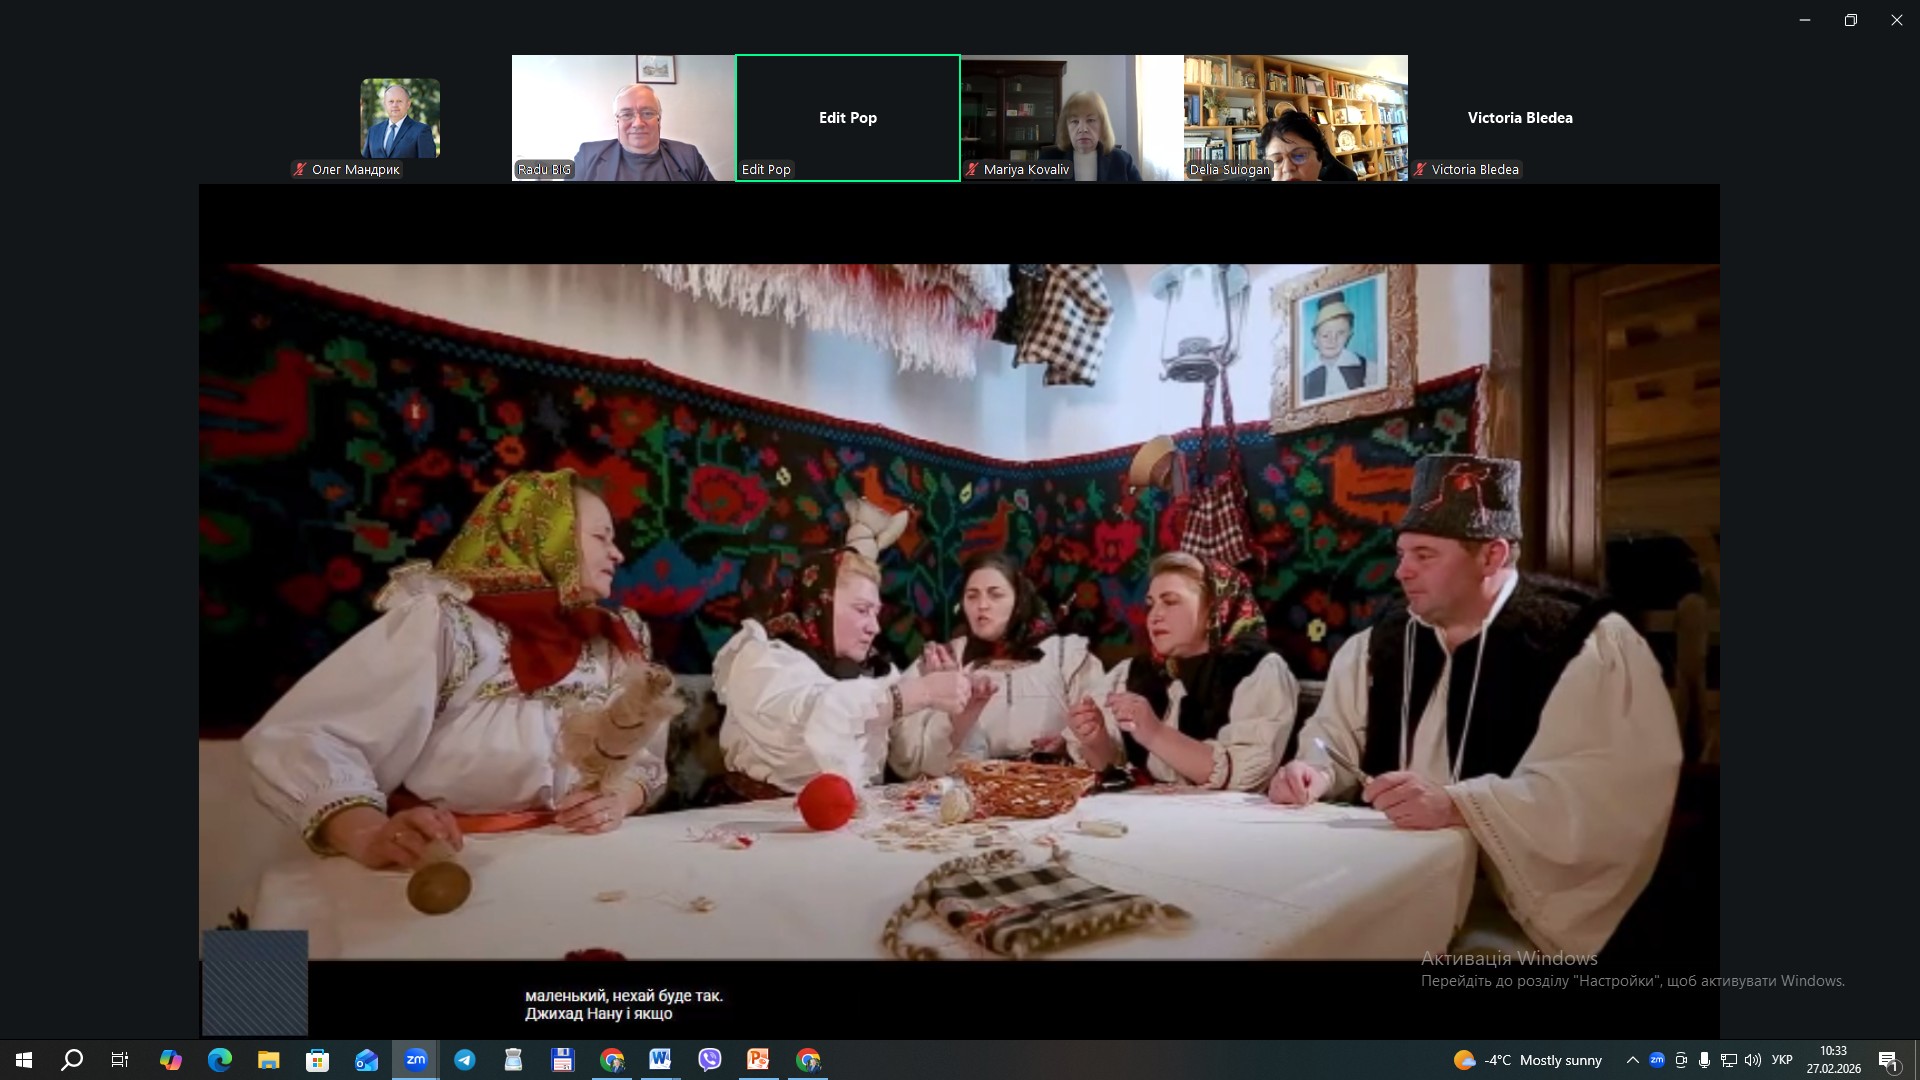Screen dimensions: 1920x1080
Task: Open Microsoft Edge browser icon
Action: (x=220, y=1060)
